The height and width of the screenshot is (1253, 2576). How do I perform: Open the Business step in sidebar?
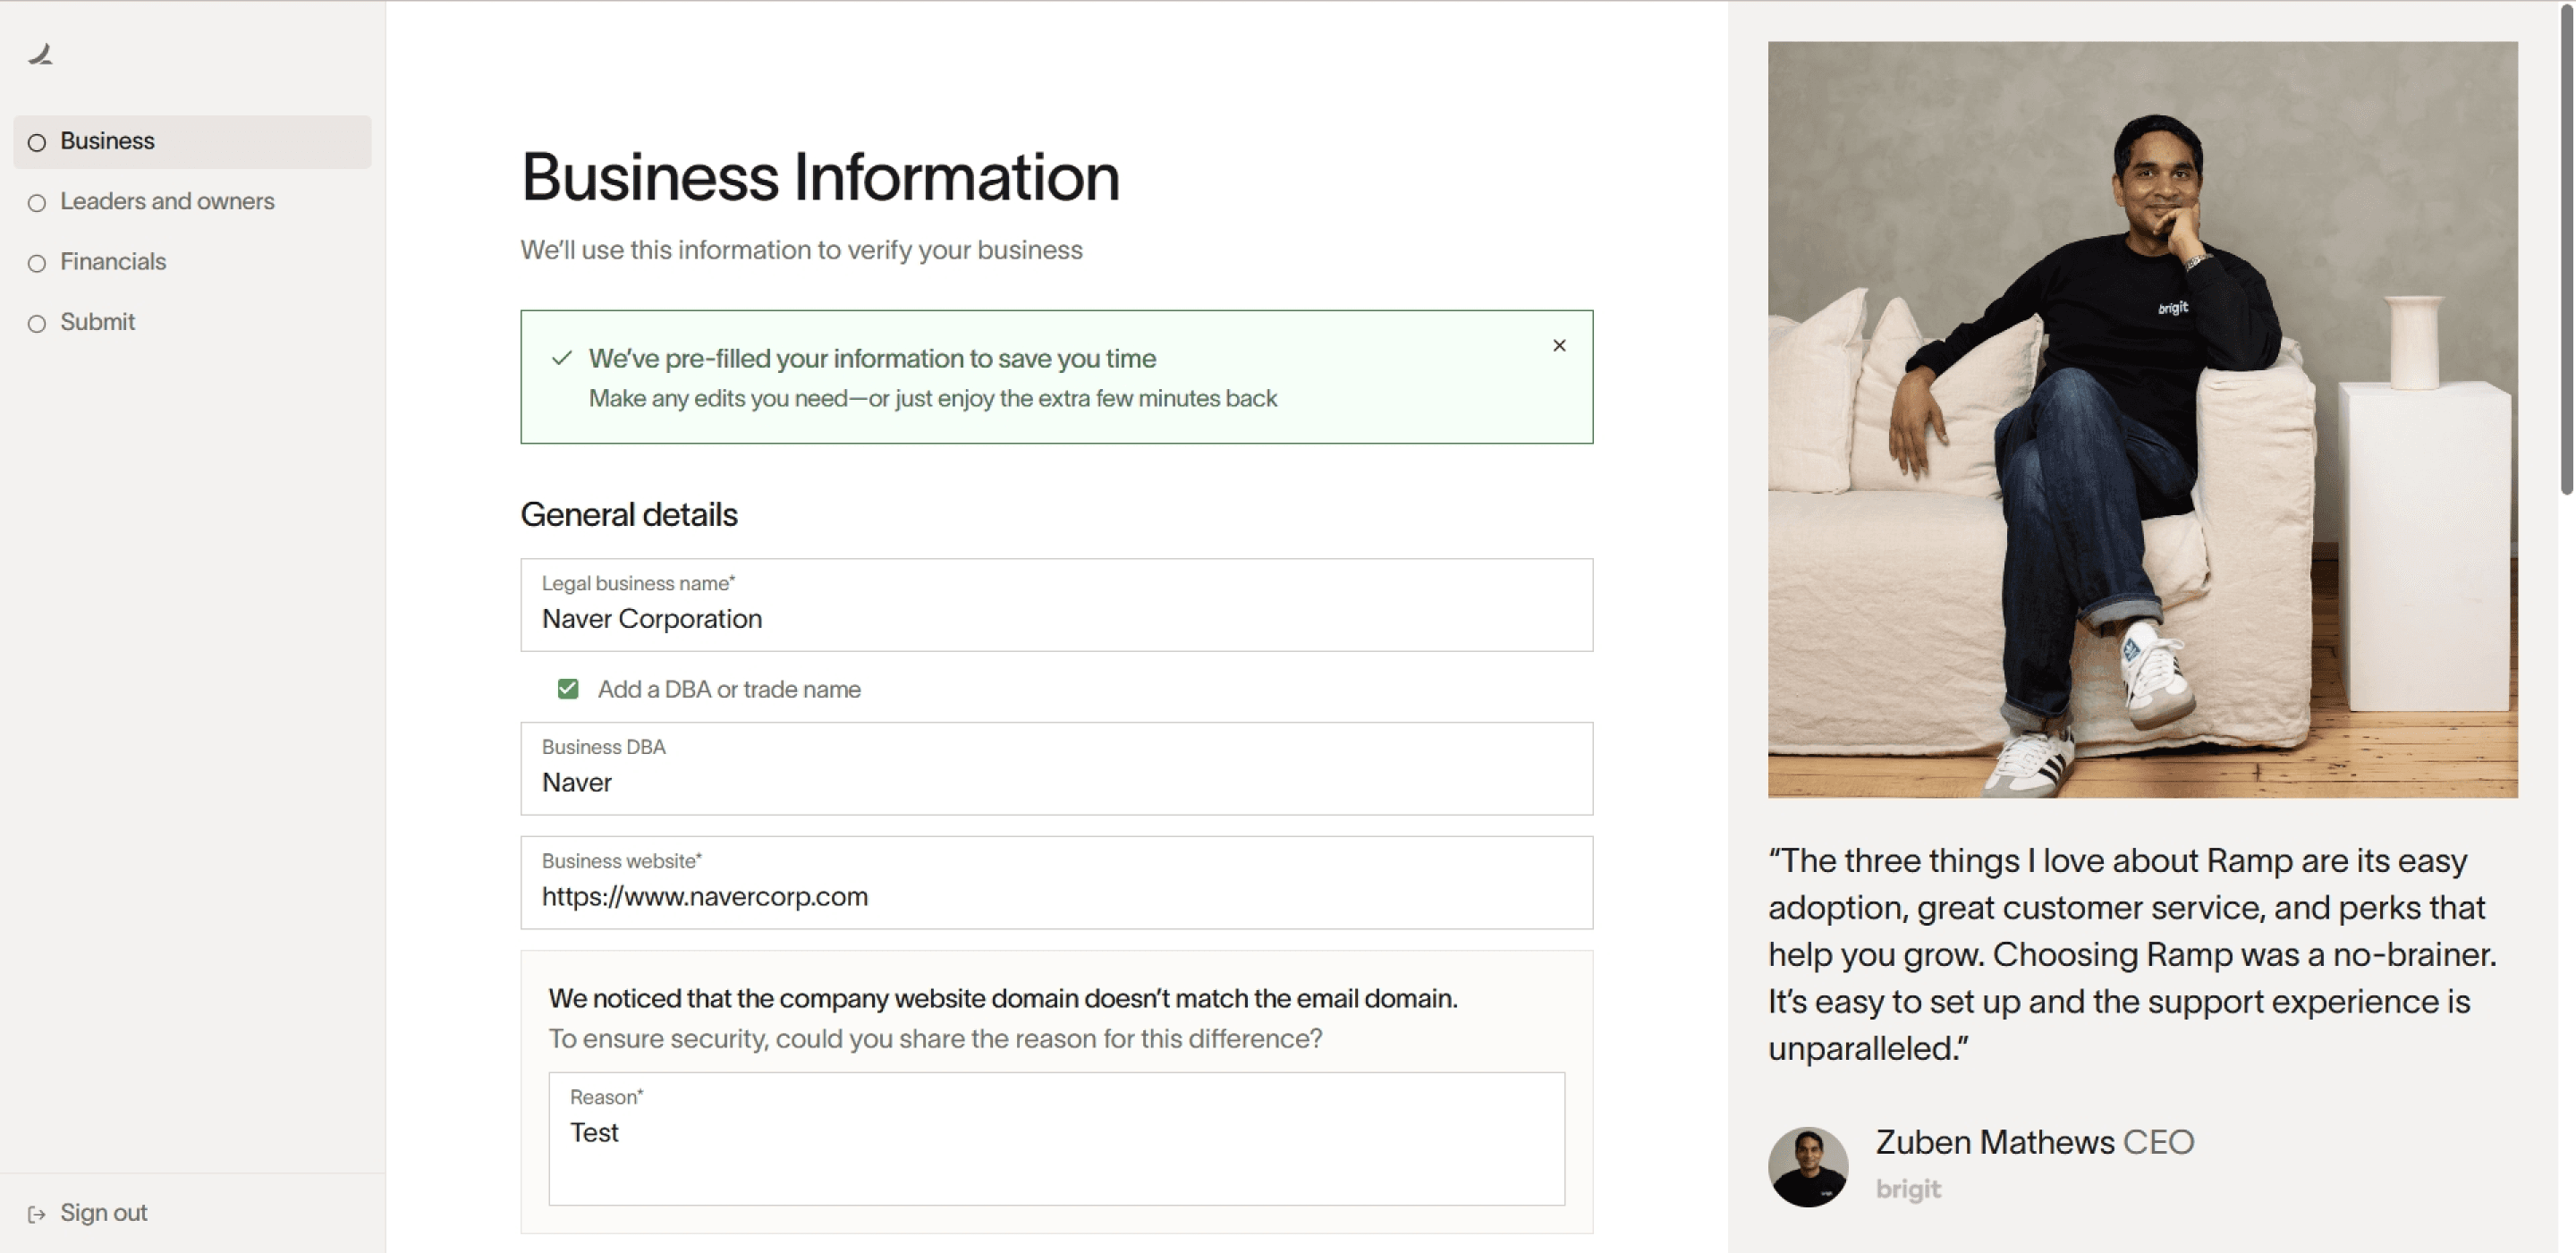(107, 141)
